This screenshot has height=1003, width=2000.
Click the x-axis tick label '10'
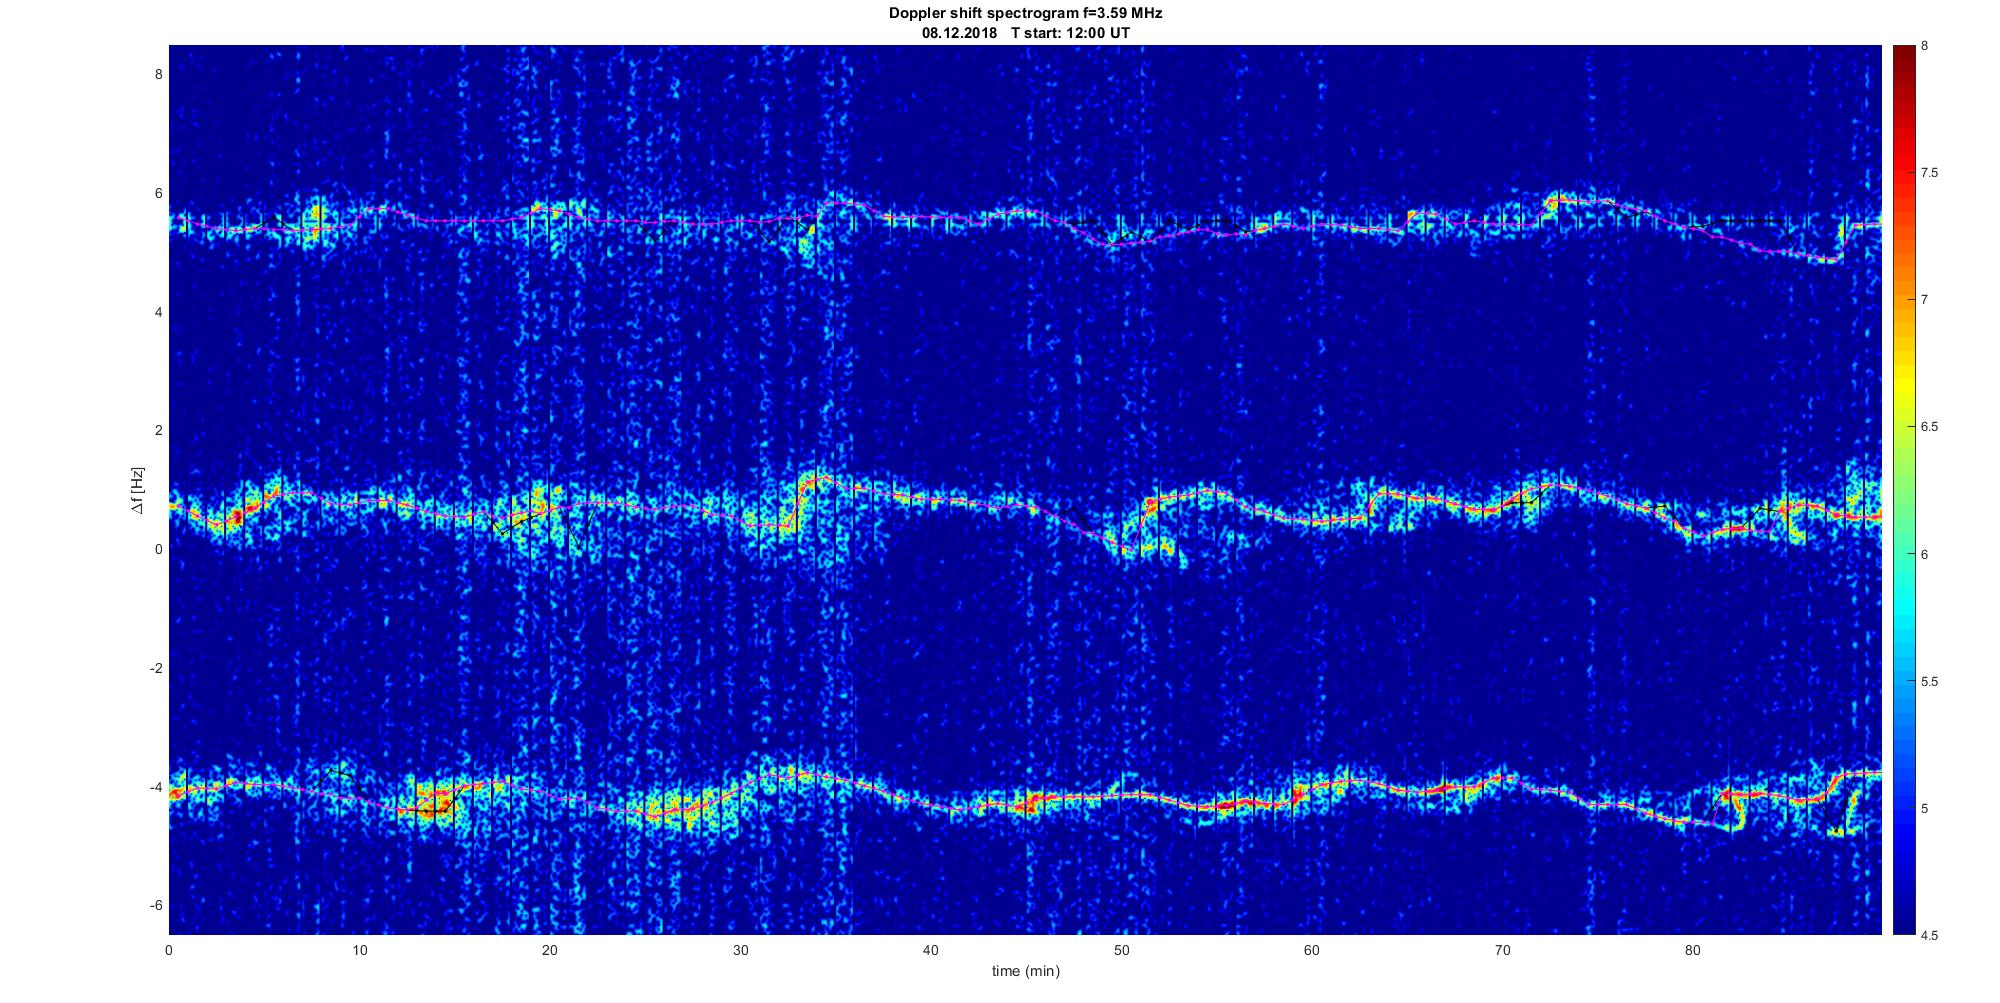(359, 951)
